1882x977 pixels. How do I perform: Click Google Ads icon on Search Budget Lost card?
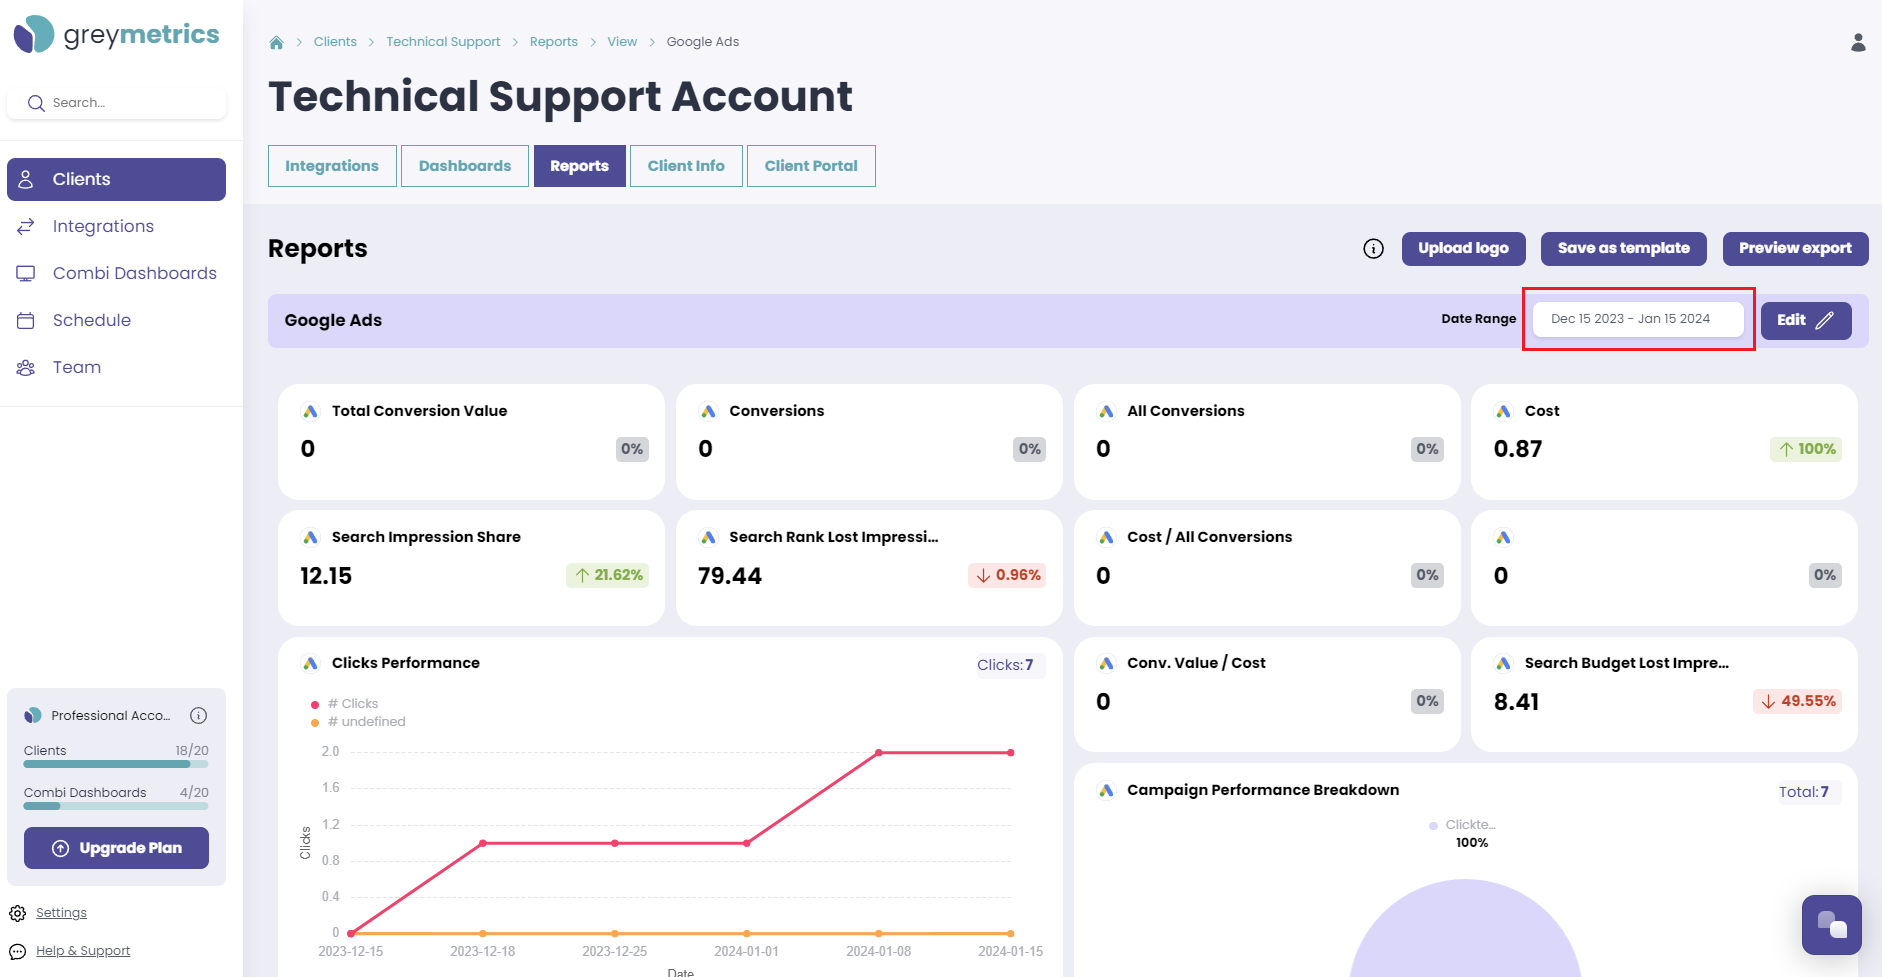pos(1503,663)
